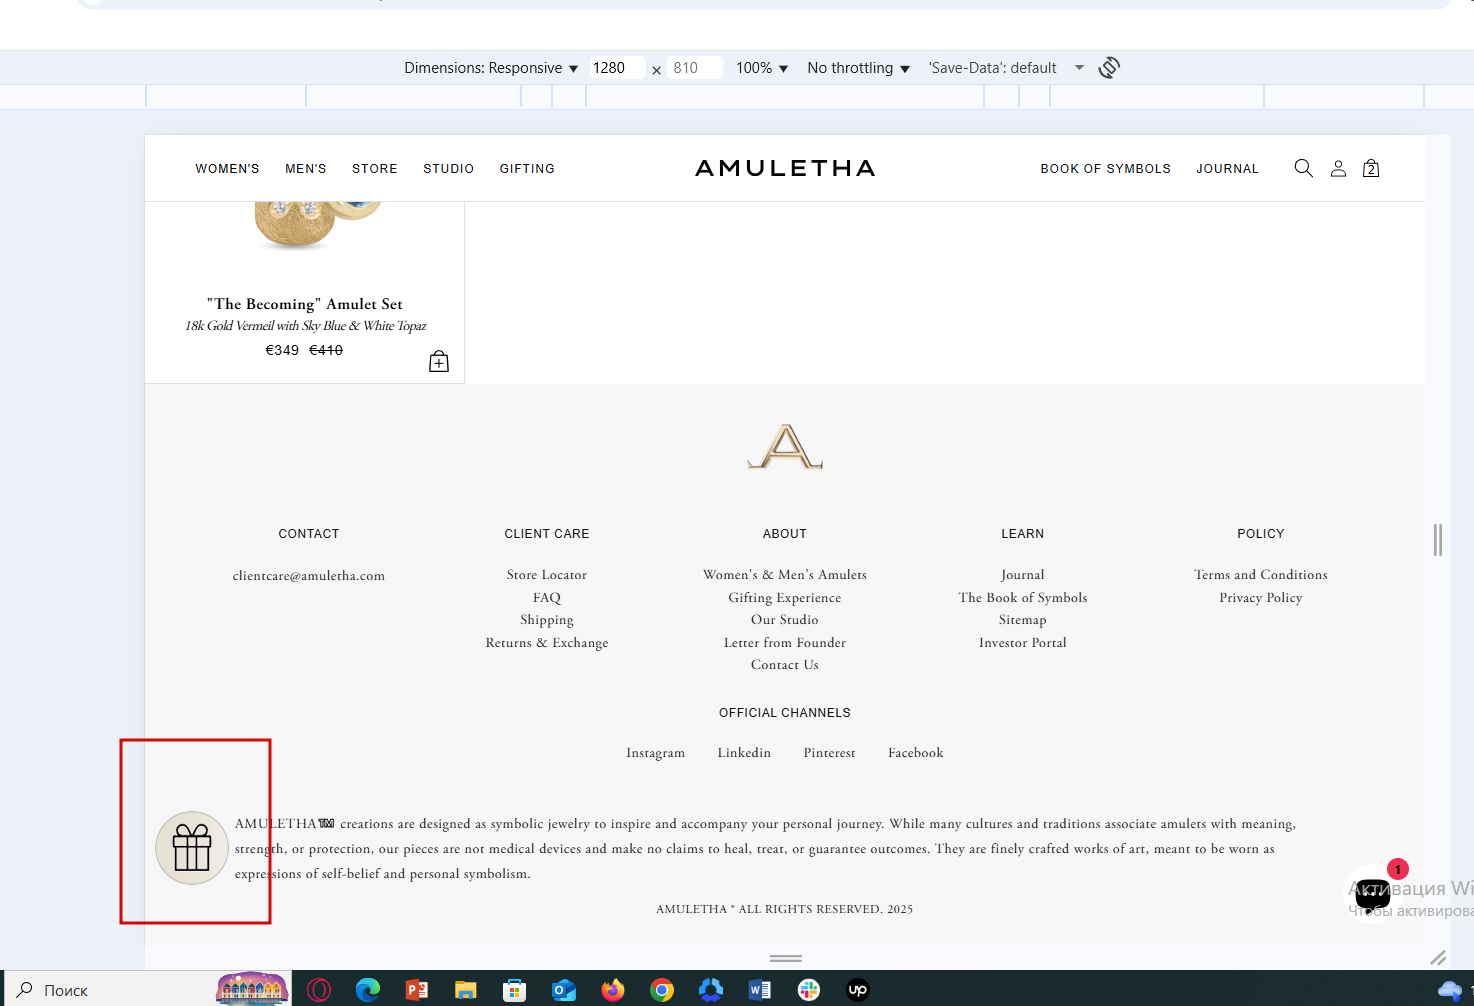Open The Book of Symbols footer link
The width and height of the screenshot is (1474, 1006).
1023,598
